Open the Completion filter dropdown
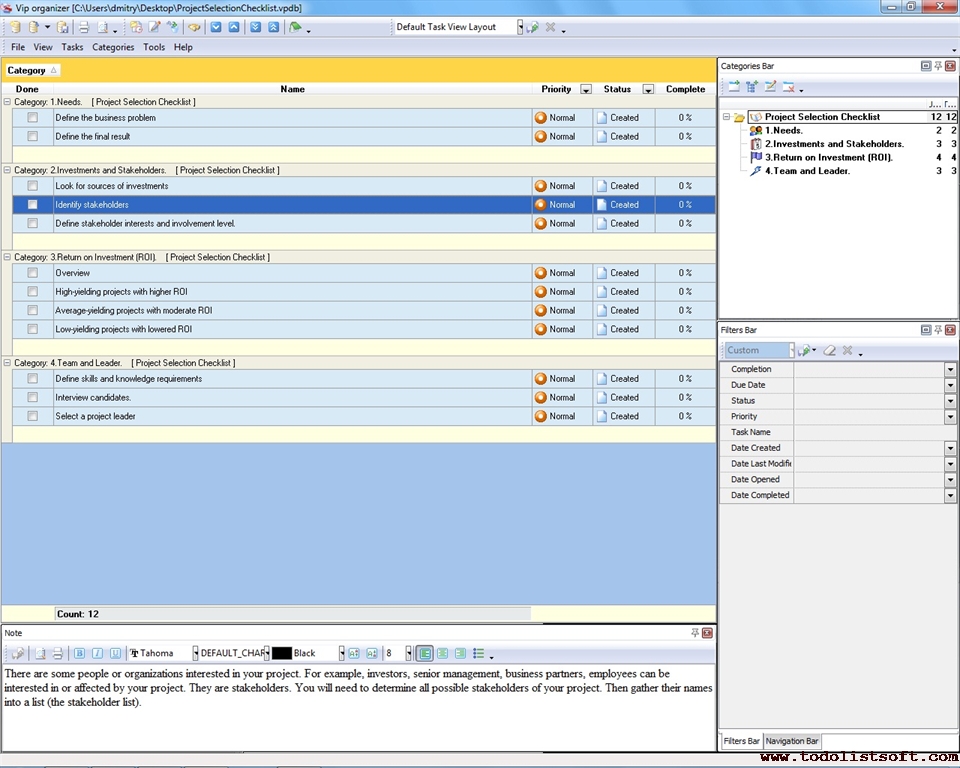960x768 pixels. 950,369
